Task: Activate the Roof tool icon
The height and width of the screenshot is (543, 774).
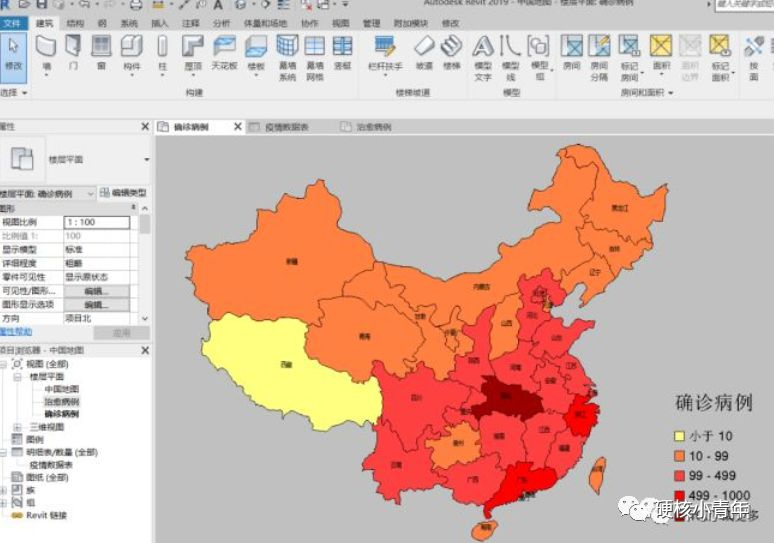Action: pos(193,53)
